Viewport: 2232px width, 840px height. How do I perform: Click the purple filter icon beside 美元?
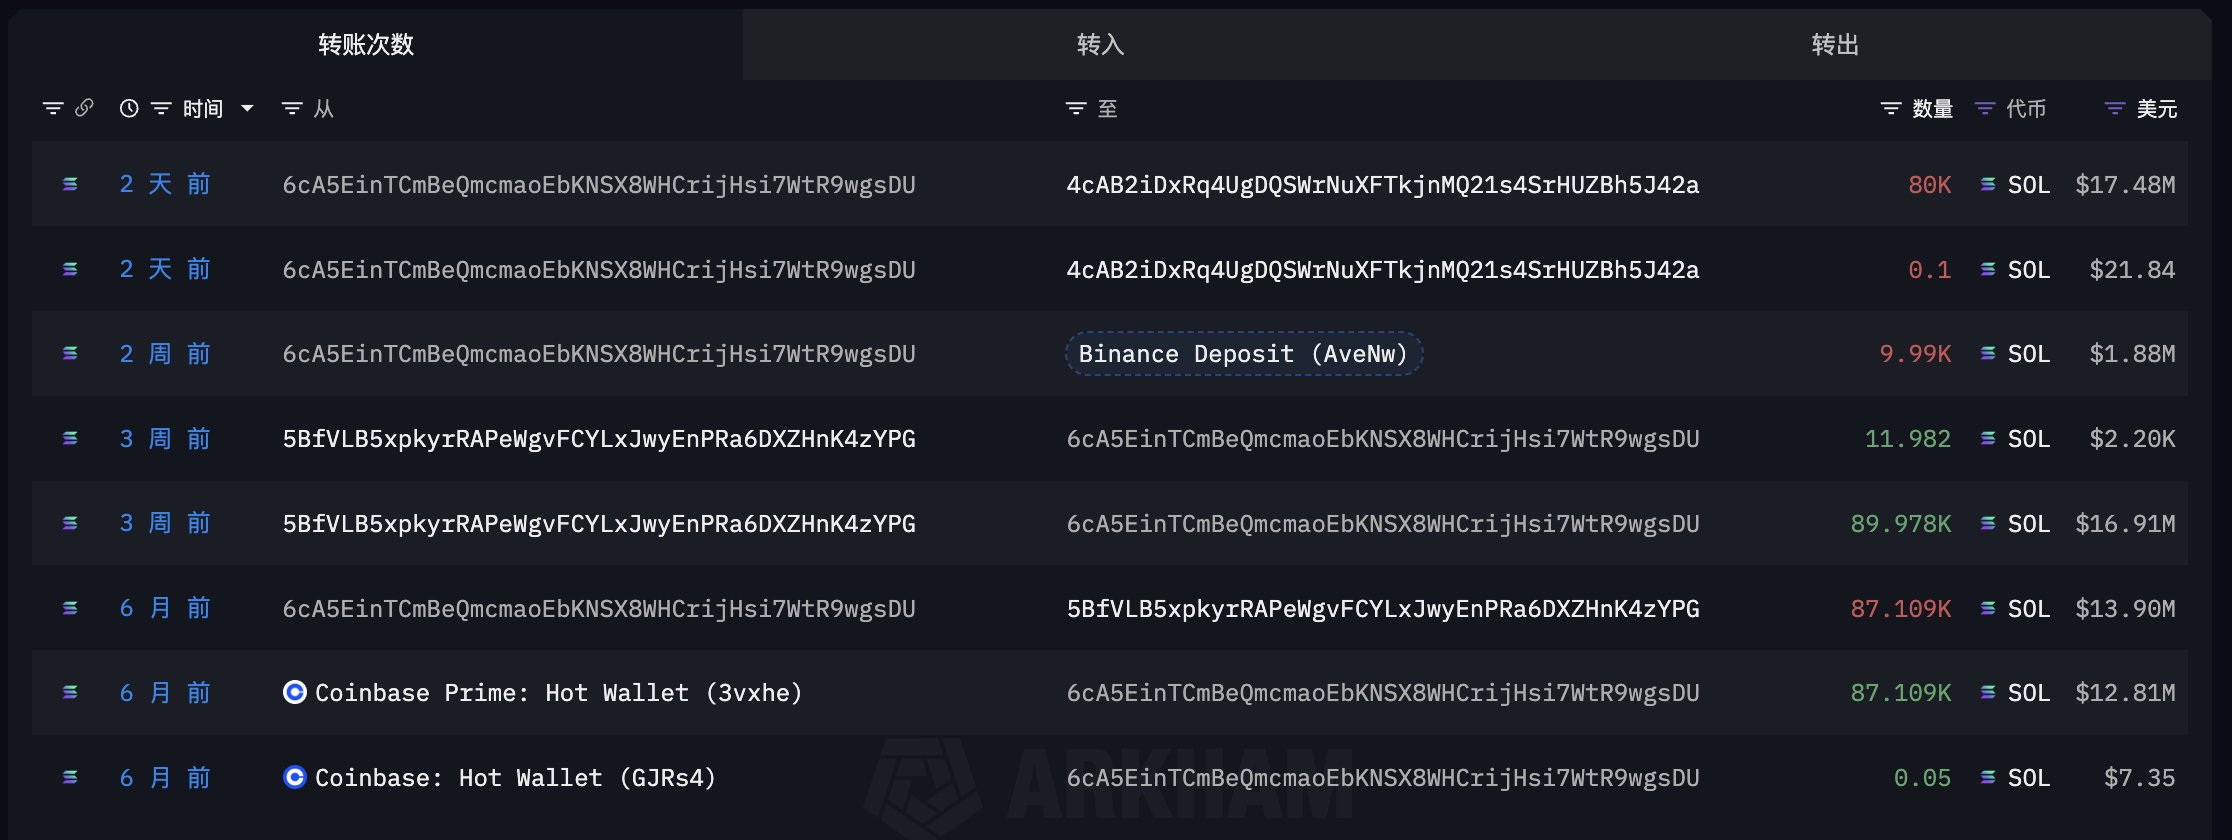(2115, 109)
